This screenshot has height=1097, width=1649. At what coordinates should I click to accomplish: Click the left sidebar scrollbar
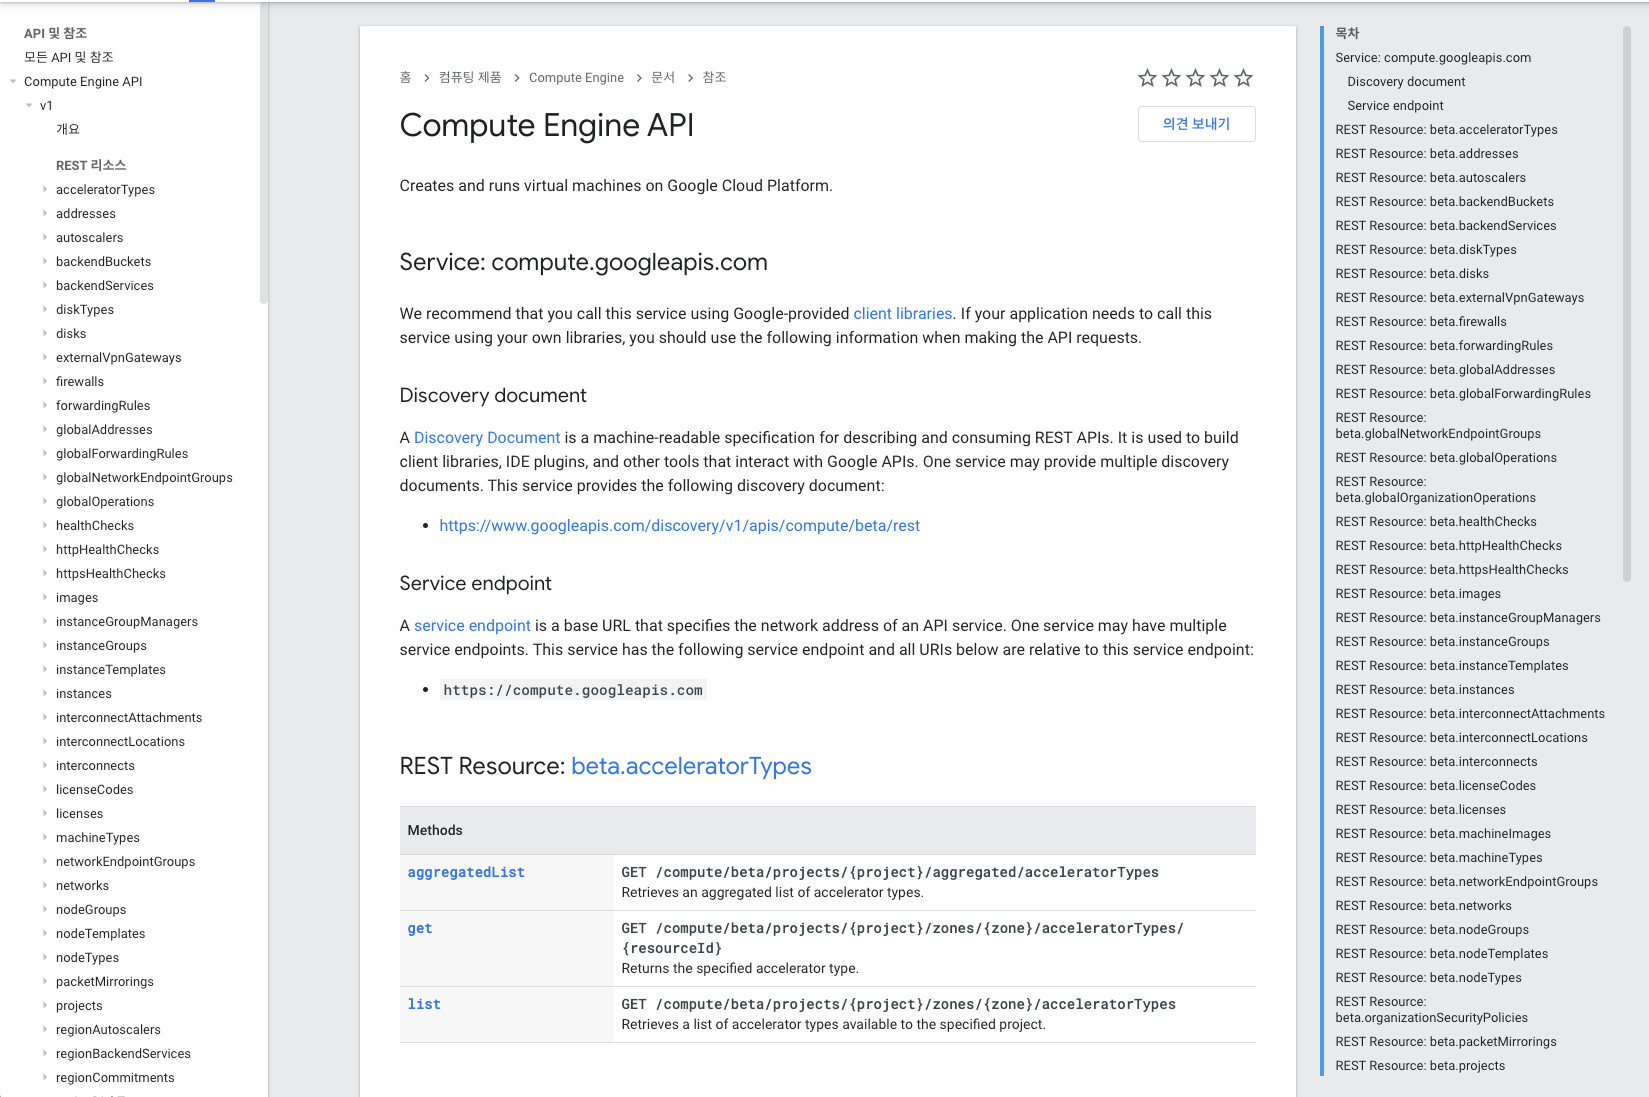pyautogui.click(x=264, y=152)
